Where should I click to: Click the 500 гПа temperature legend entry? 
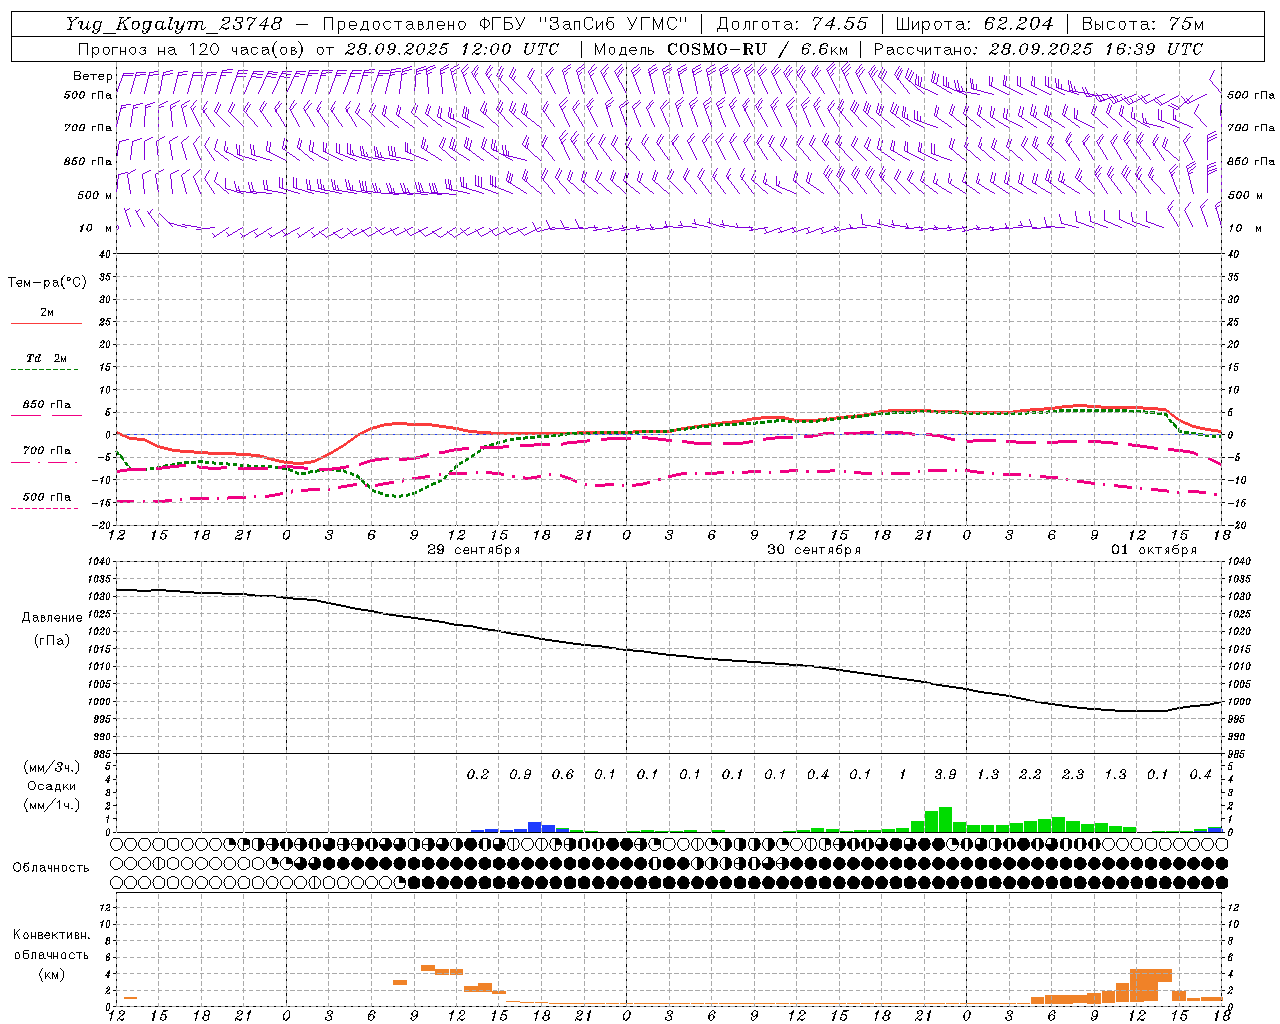click(x=46, y=497)
